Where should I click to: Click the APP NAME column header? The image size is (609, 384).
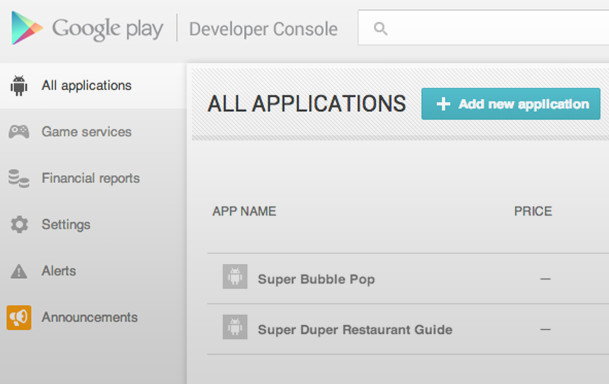coord(244,211)
